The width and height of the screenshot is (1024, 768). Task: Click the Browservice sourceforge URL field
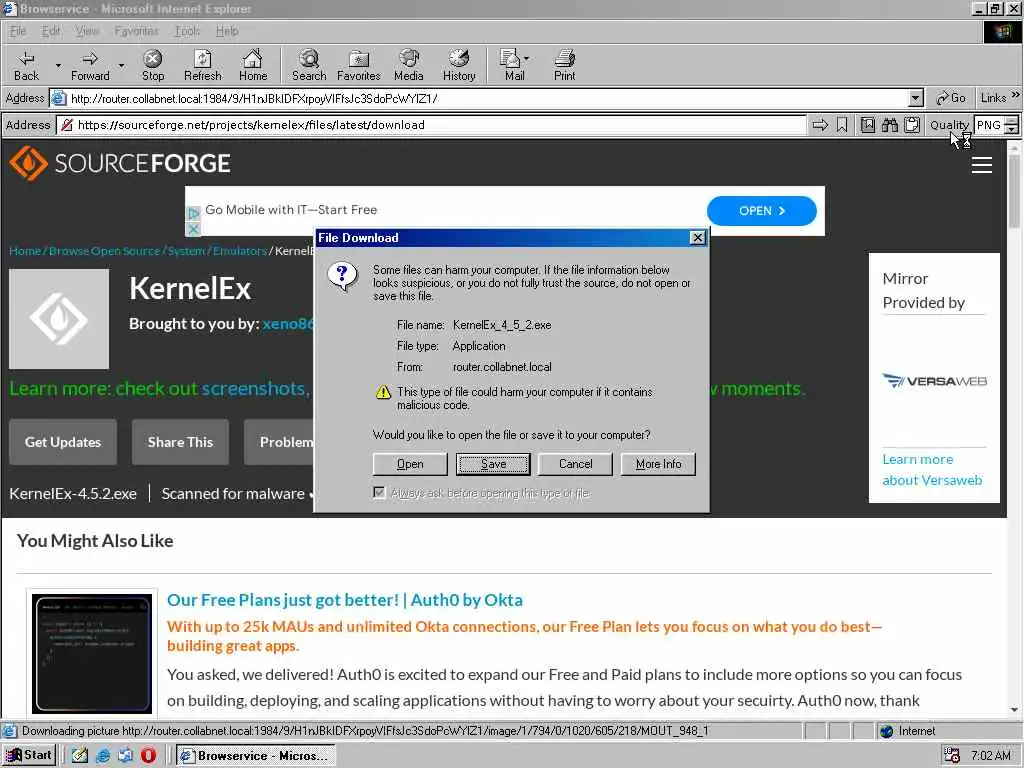click(x=431, y=125)
